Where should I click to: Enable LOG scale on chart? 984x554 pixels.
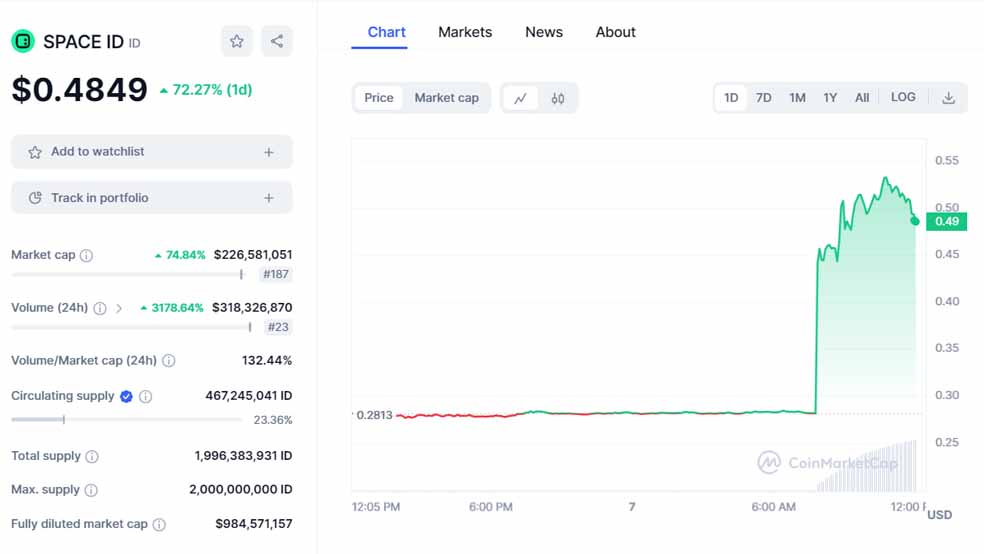coord(903,98)
